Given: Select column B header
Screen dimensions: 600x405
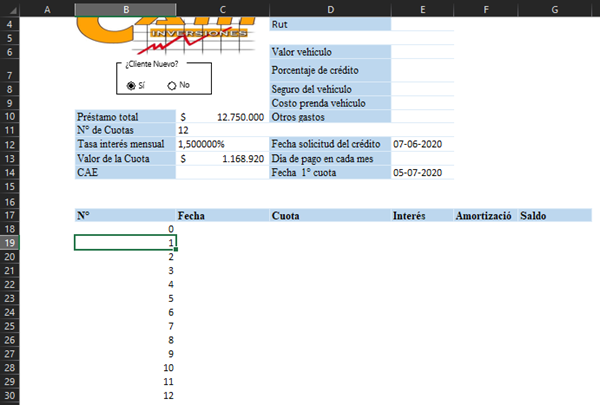Looking at the screenshot, I should [x=124, y=9].
